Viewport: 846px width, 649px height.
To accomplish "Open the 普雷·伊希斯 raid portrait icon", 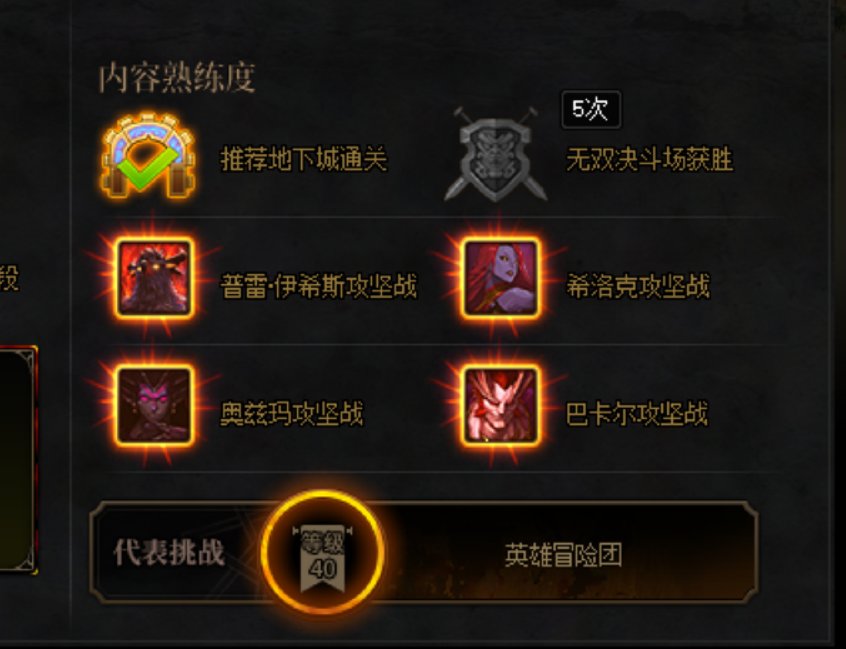I will 154,278.
